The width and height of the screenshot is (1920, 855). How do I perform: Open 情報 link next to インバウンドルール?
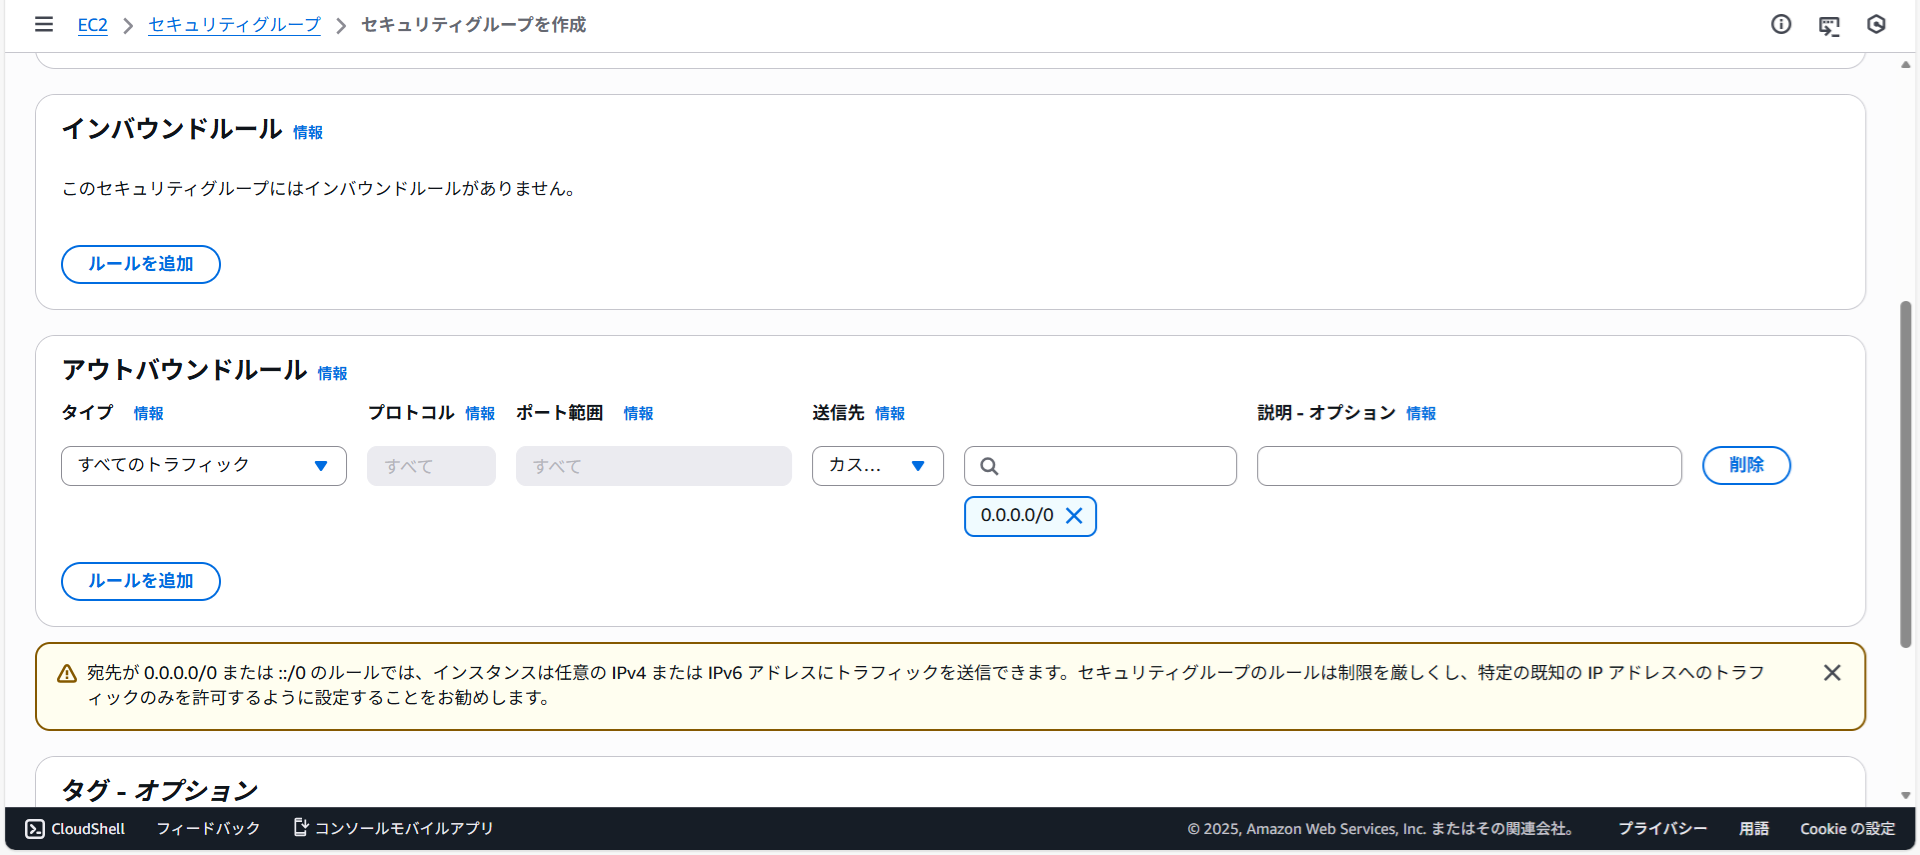(x=308, y=133)
